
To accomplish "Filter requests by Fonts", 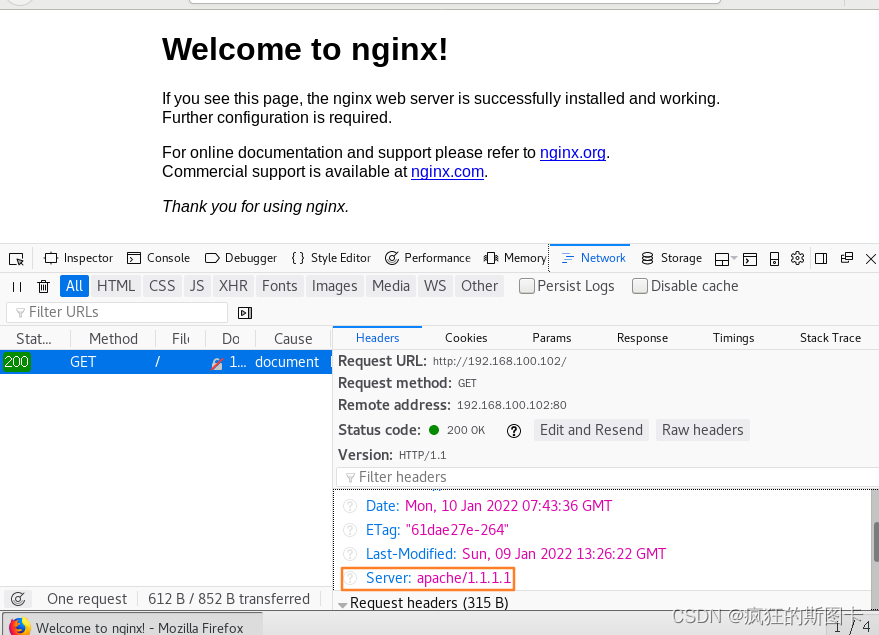I will pyautogui.click(x=280, y=286).
